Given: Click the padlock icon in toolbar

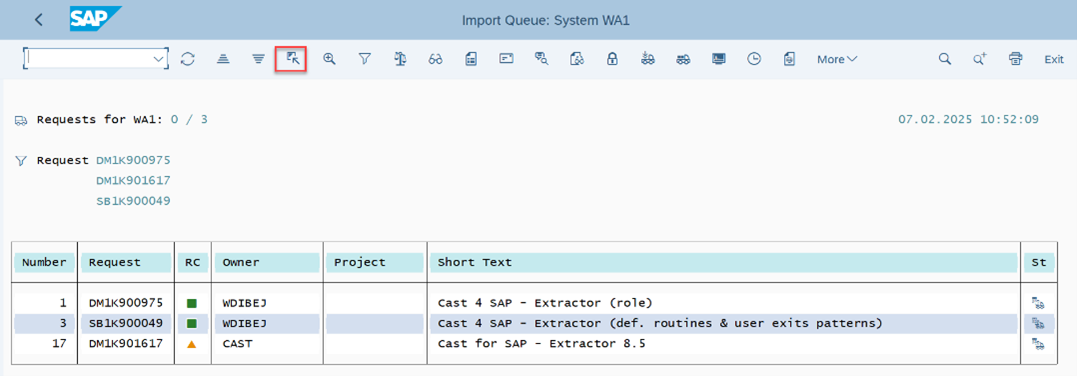Looking at the screenshot, I should (x=612, y=59).
